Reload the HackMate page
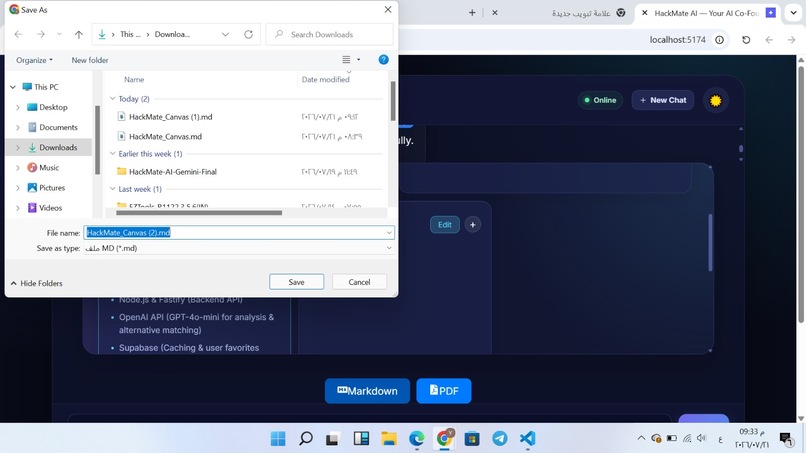 (x=746, y=40)
